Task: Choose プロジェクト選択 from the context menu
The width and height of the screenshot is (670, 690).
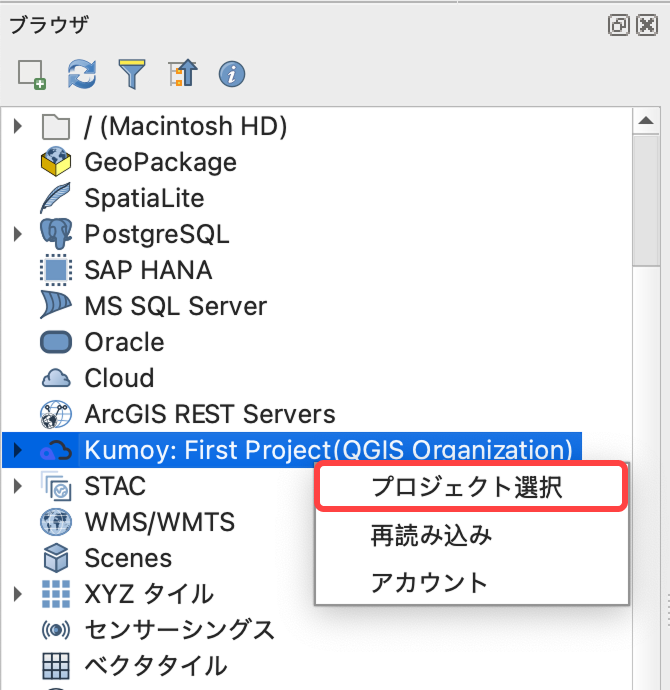Action: 471,487
